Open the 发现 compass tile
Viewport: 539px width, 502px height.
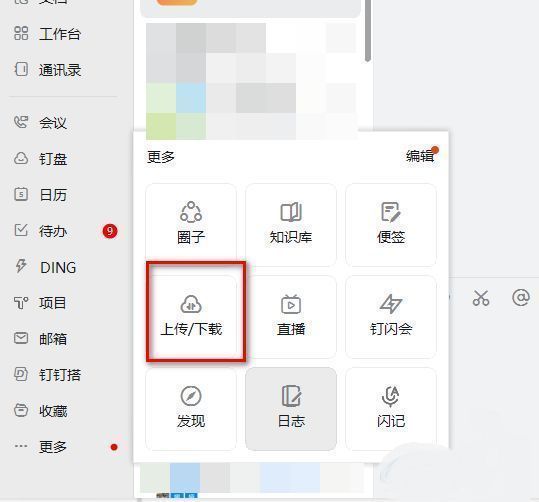pos(191,408)
